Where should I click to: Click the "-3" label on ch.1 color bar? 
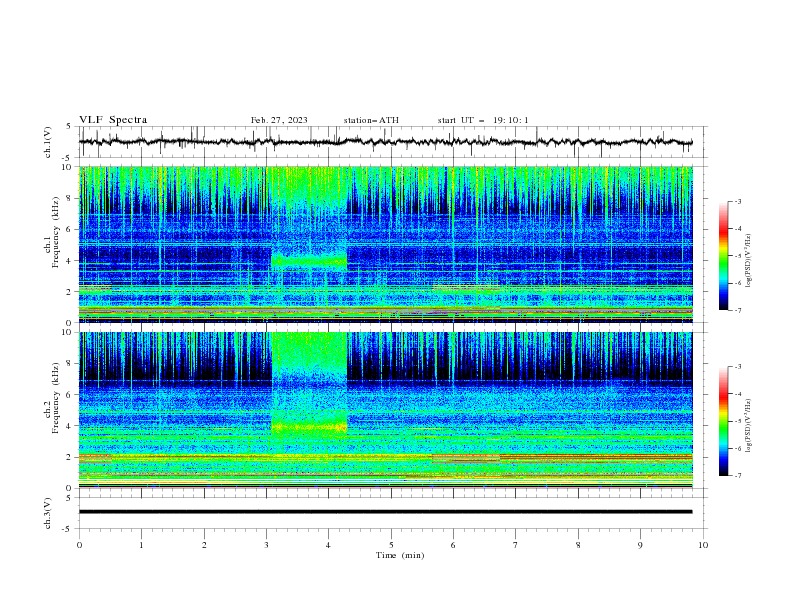[738, 201]
